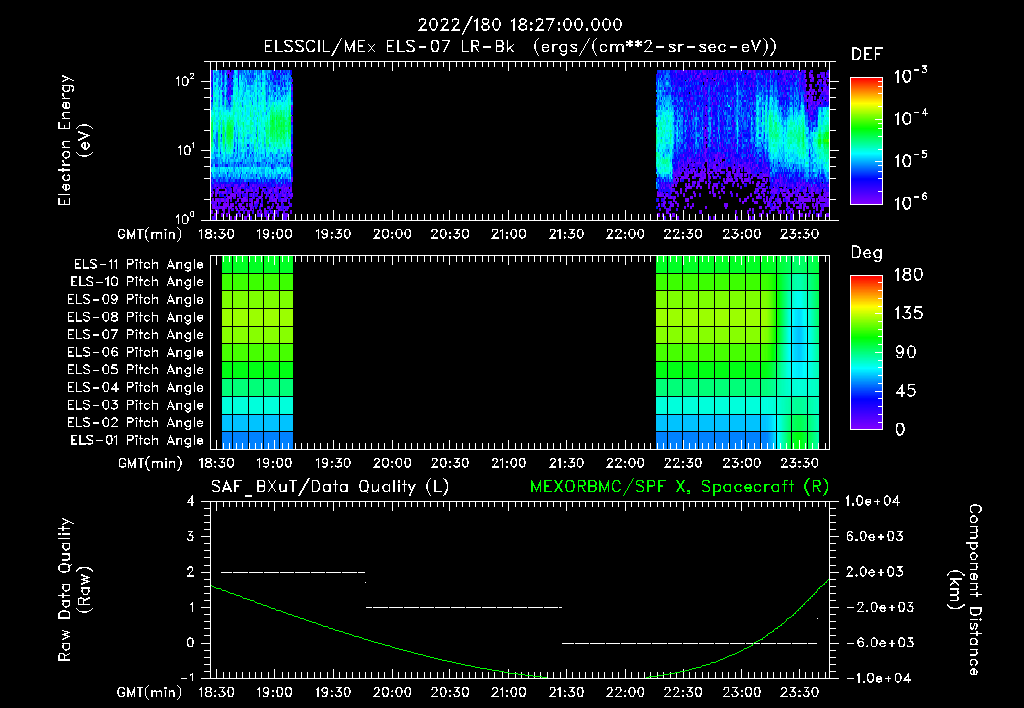Screen dimensions: 1024x708
Task: Click the Component Distance (km) axis label
Action: coord(965,590)
